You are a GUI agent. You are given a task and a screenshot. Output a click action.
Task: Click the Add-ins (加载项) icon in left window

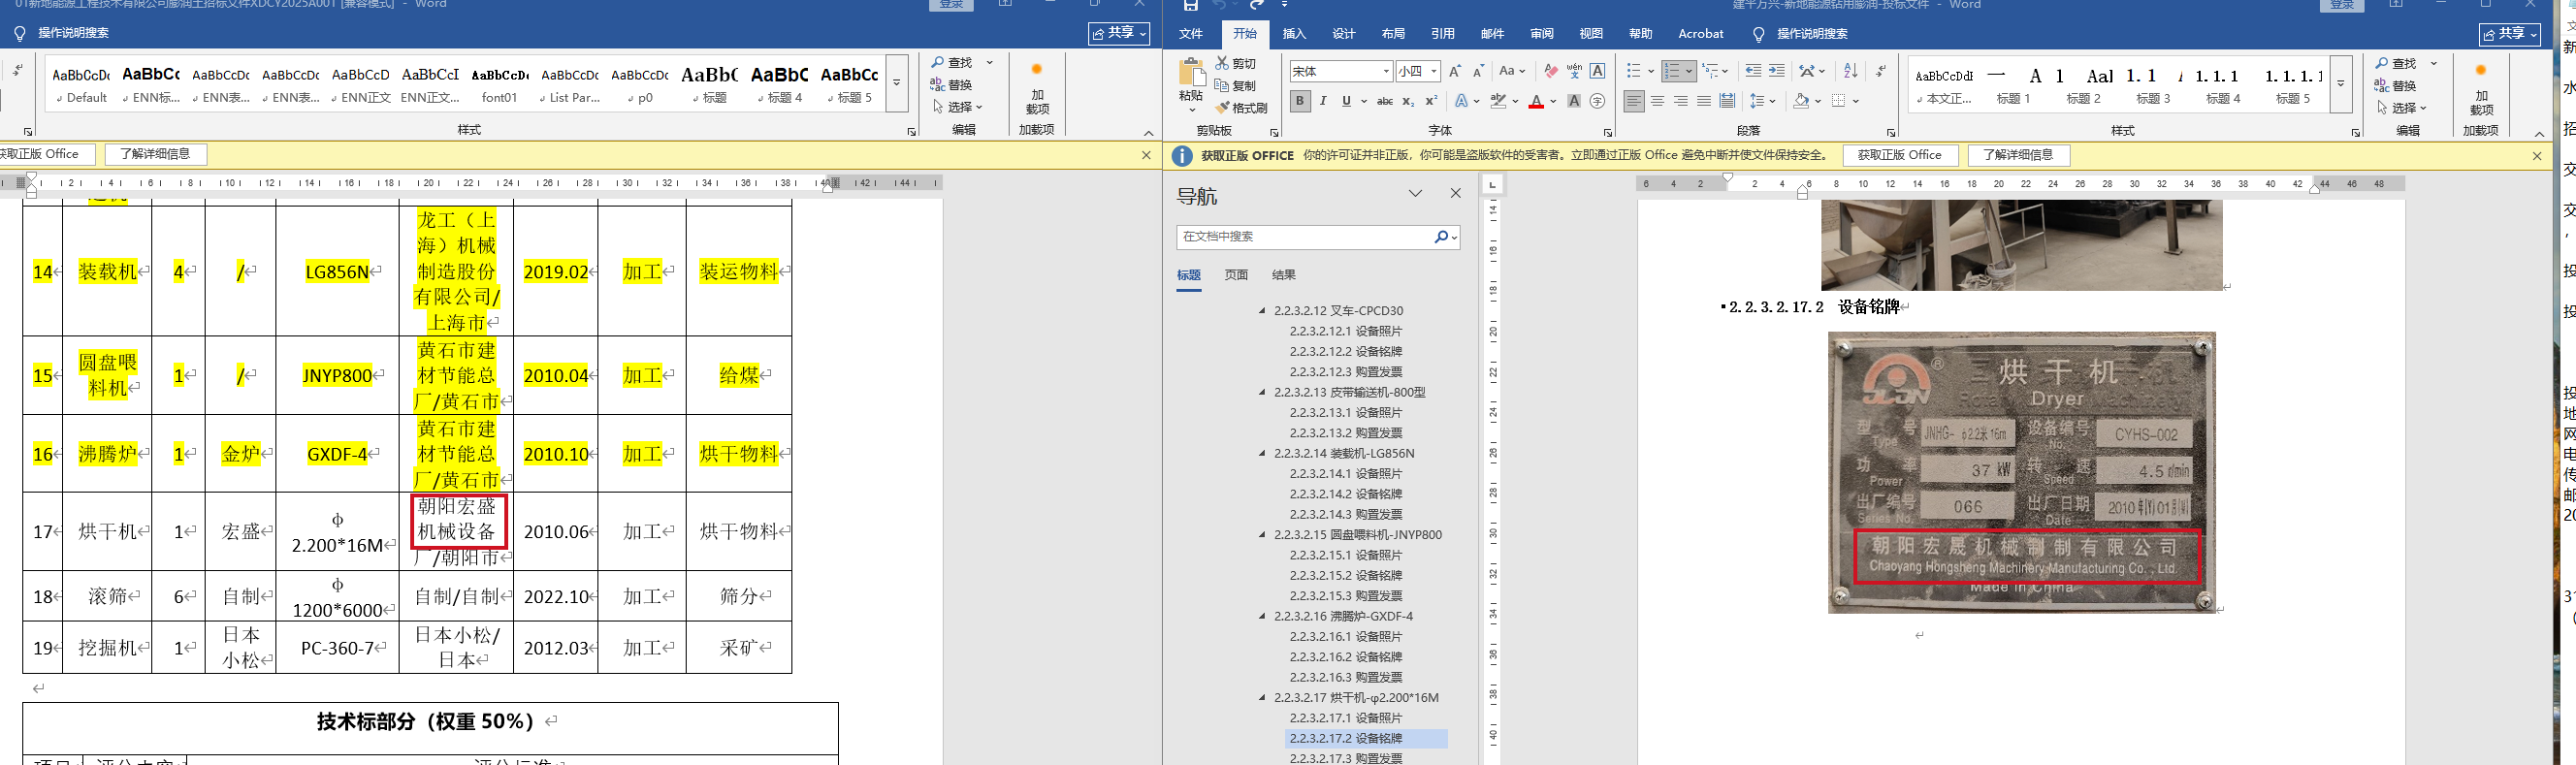tap(1037, 69)
